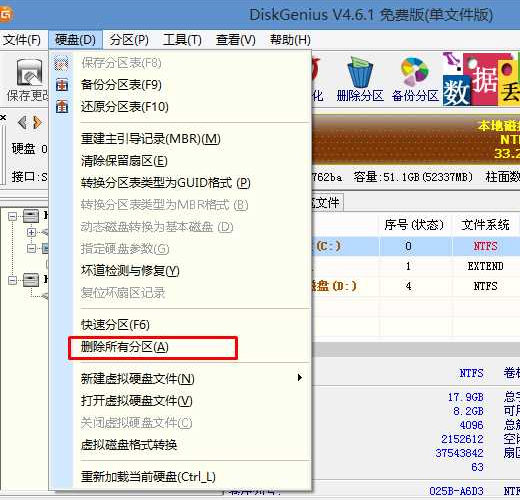Click the 4096 cluster size value
Screen dimensions: 521x500
[x=471, y=425]
